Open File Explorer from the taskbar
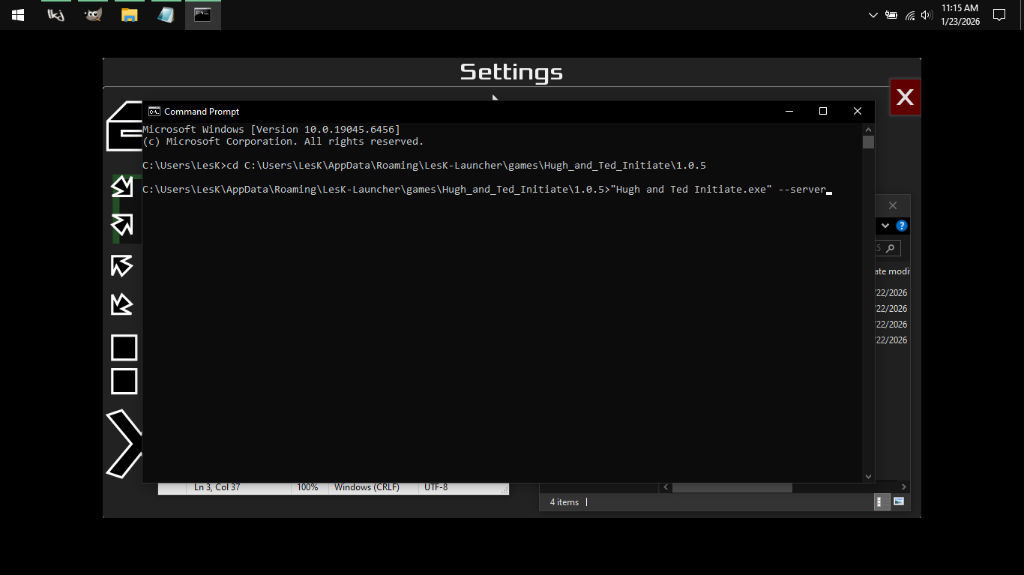 (x=129, y=15)
